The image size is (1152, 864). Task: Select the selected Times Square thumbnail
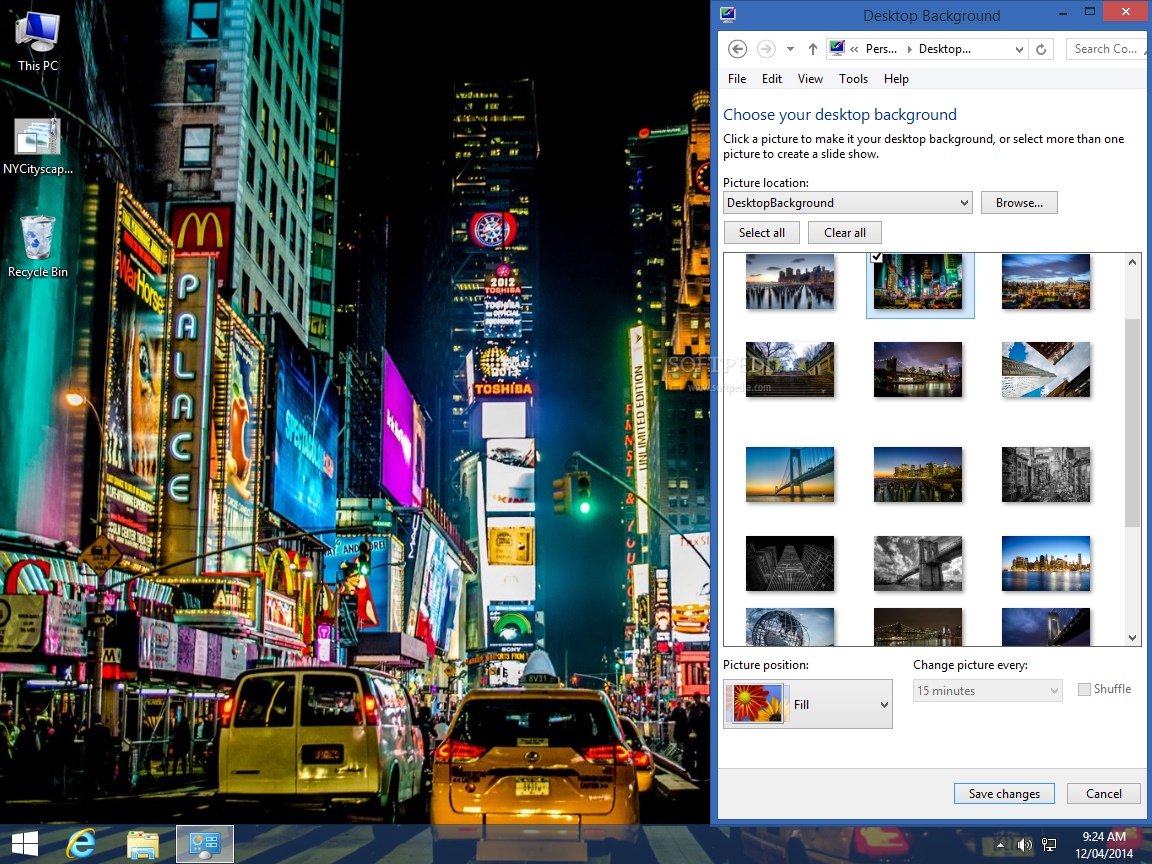coord(918,282)
